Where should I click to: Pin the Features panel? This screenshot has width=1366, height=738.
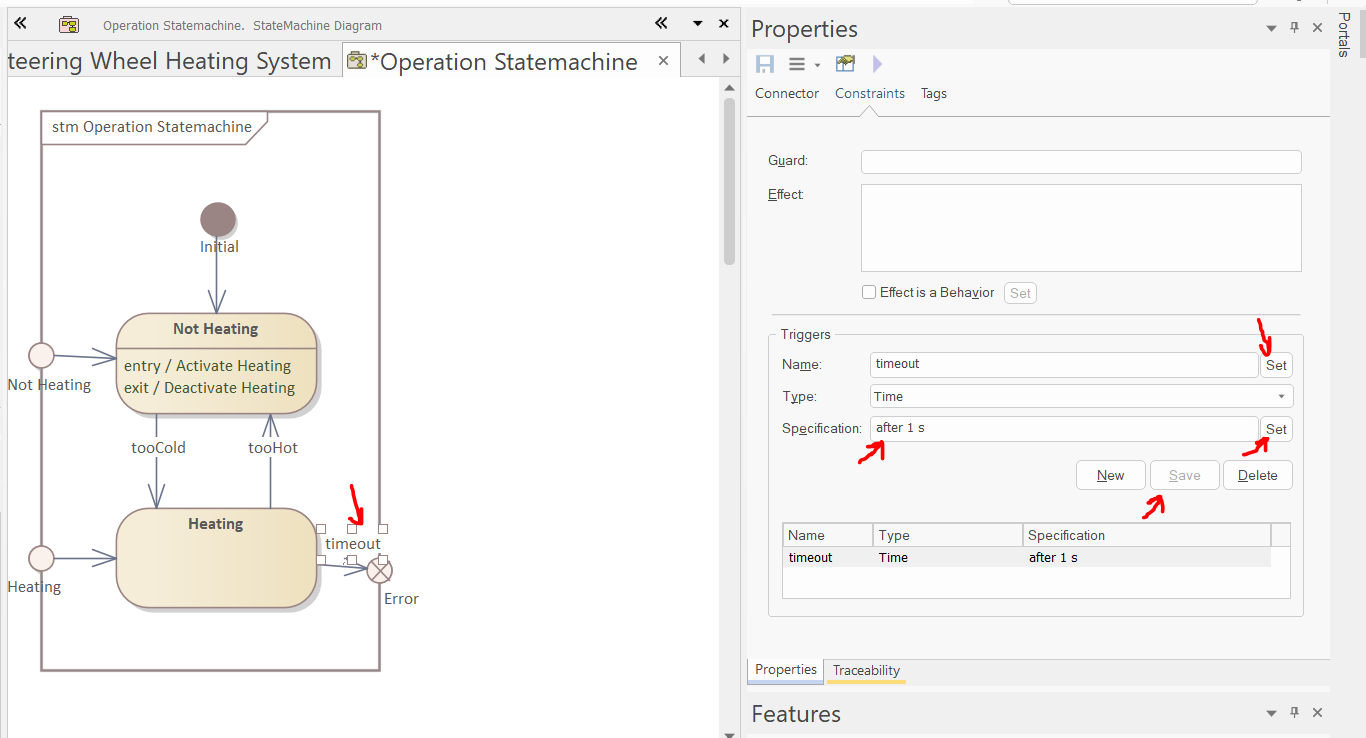click(x=1294, y=713)
